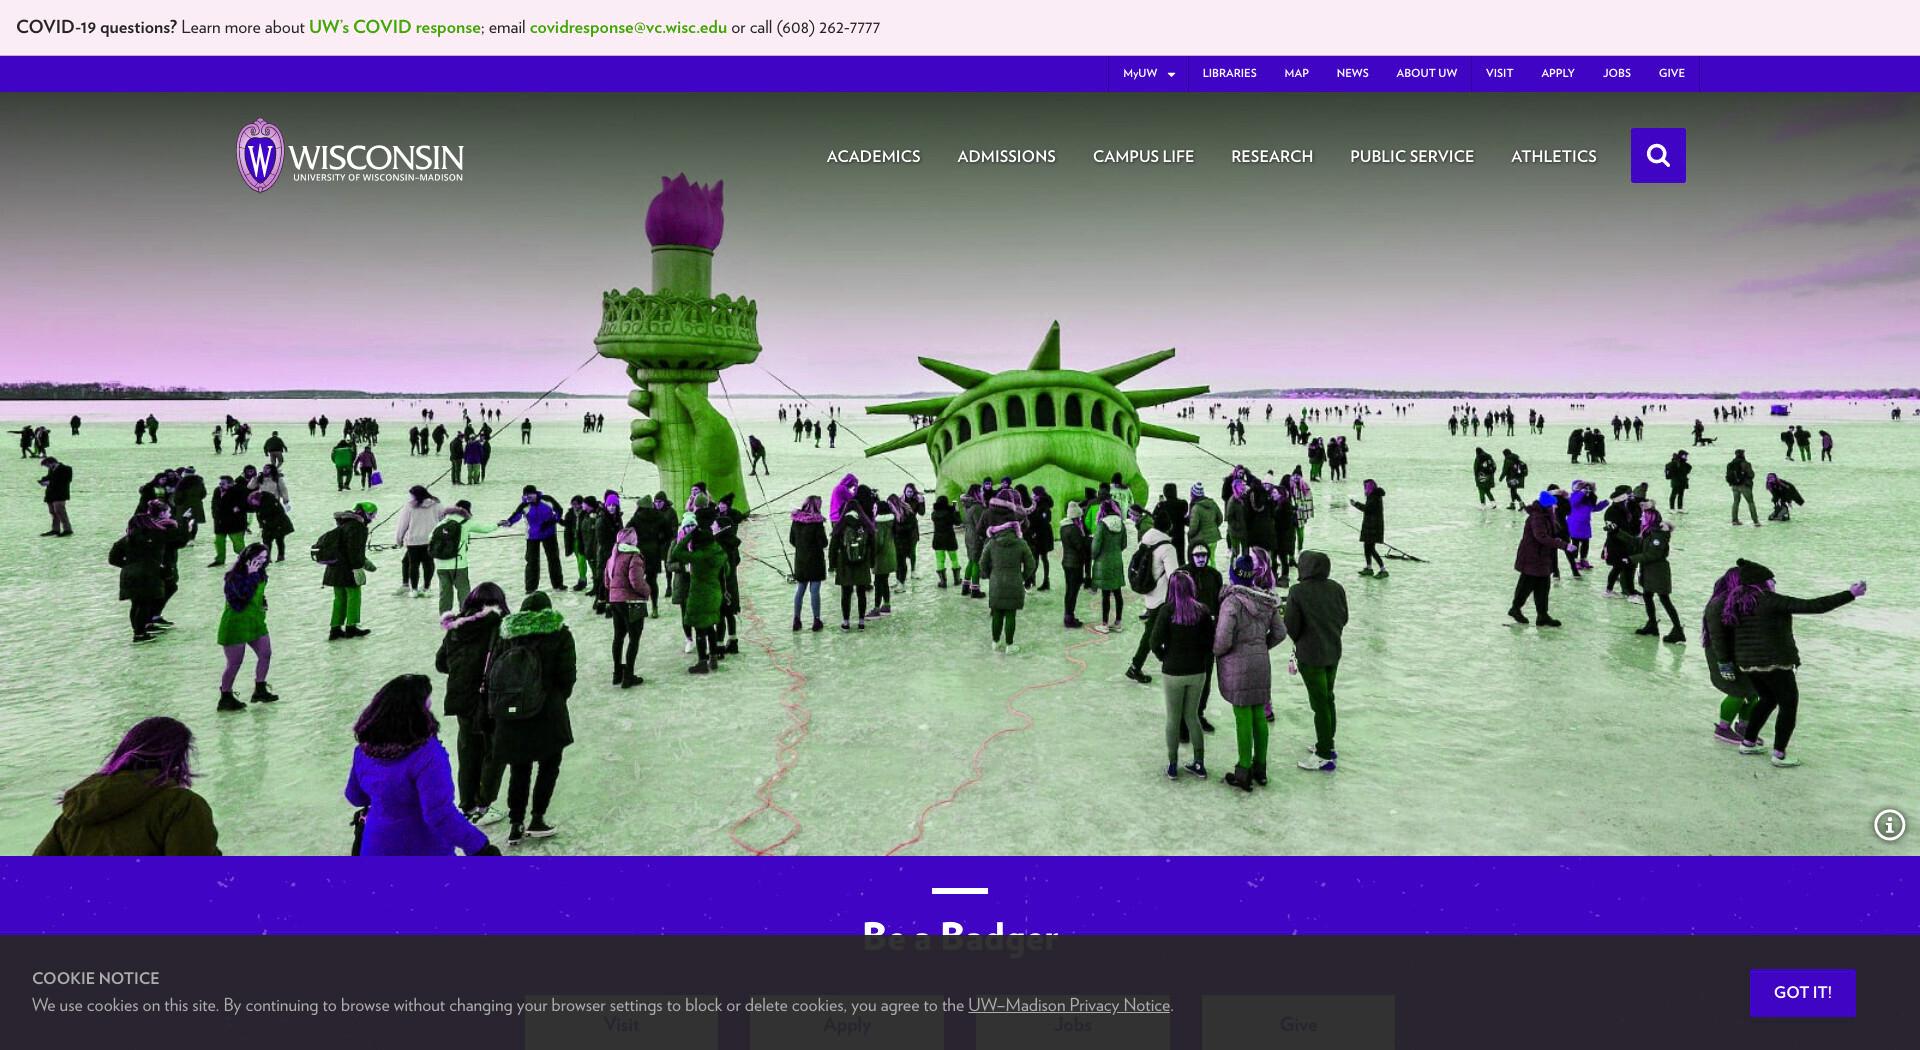Viewport: 1920px width, 1050px height.
Task: Open the Academics menu
Action: click(873, 156)
